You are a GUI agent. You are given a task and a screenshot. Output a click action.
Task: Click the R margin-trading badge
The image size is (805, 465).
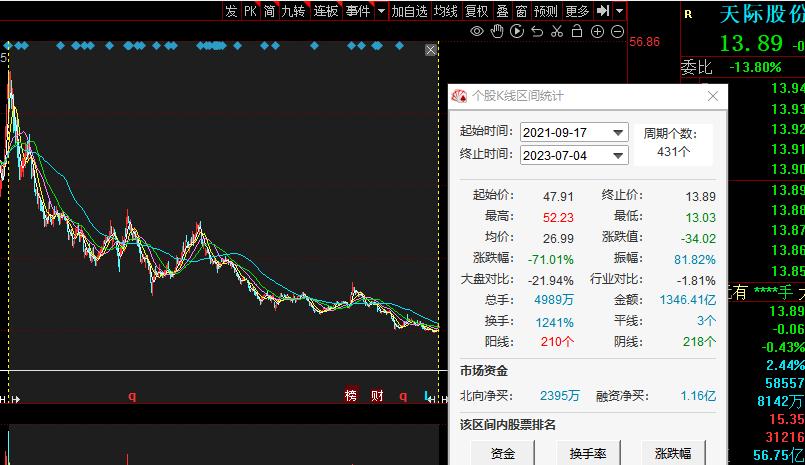pos(688,14)
